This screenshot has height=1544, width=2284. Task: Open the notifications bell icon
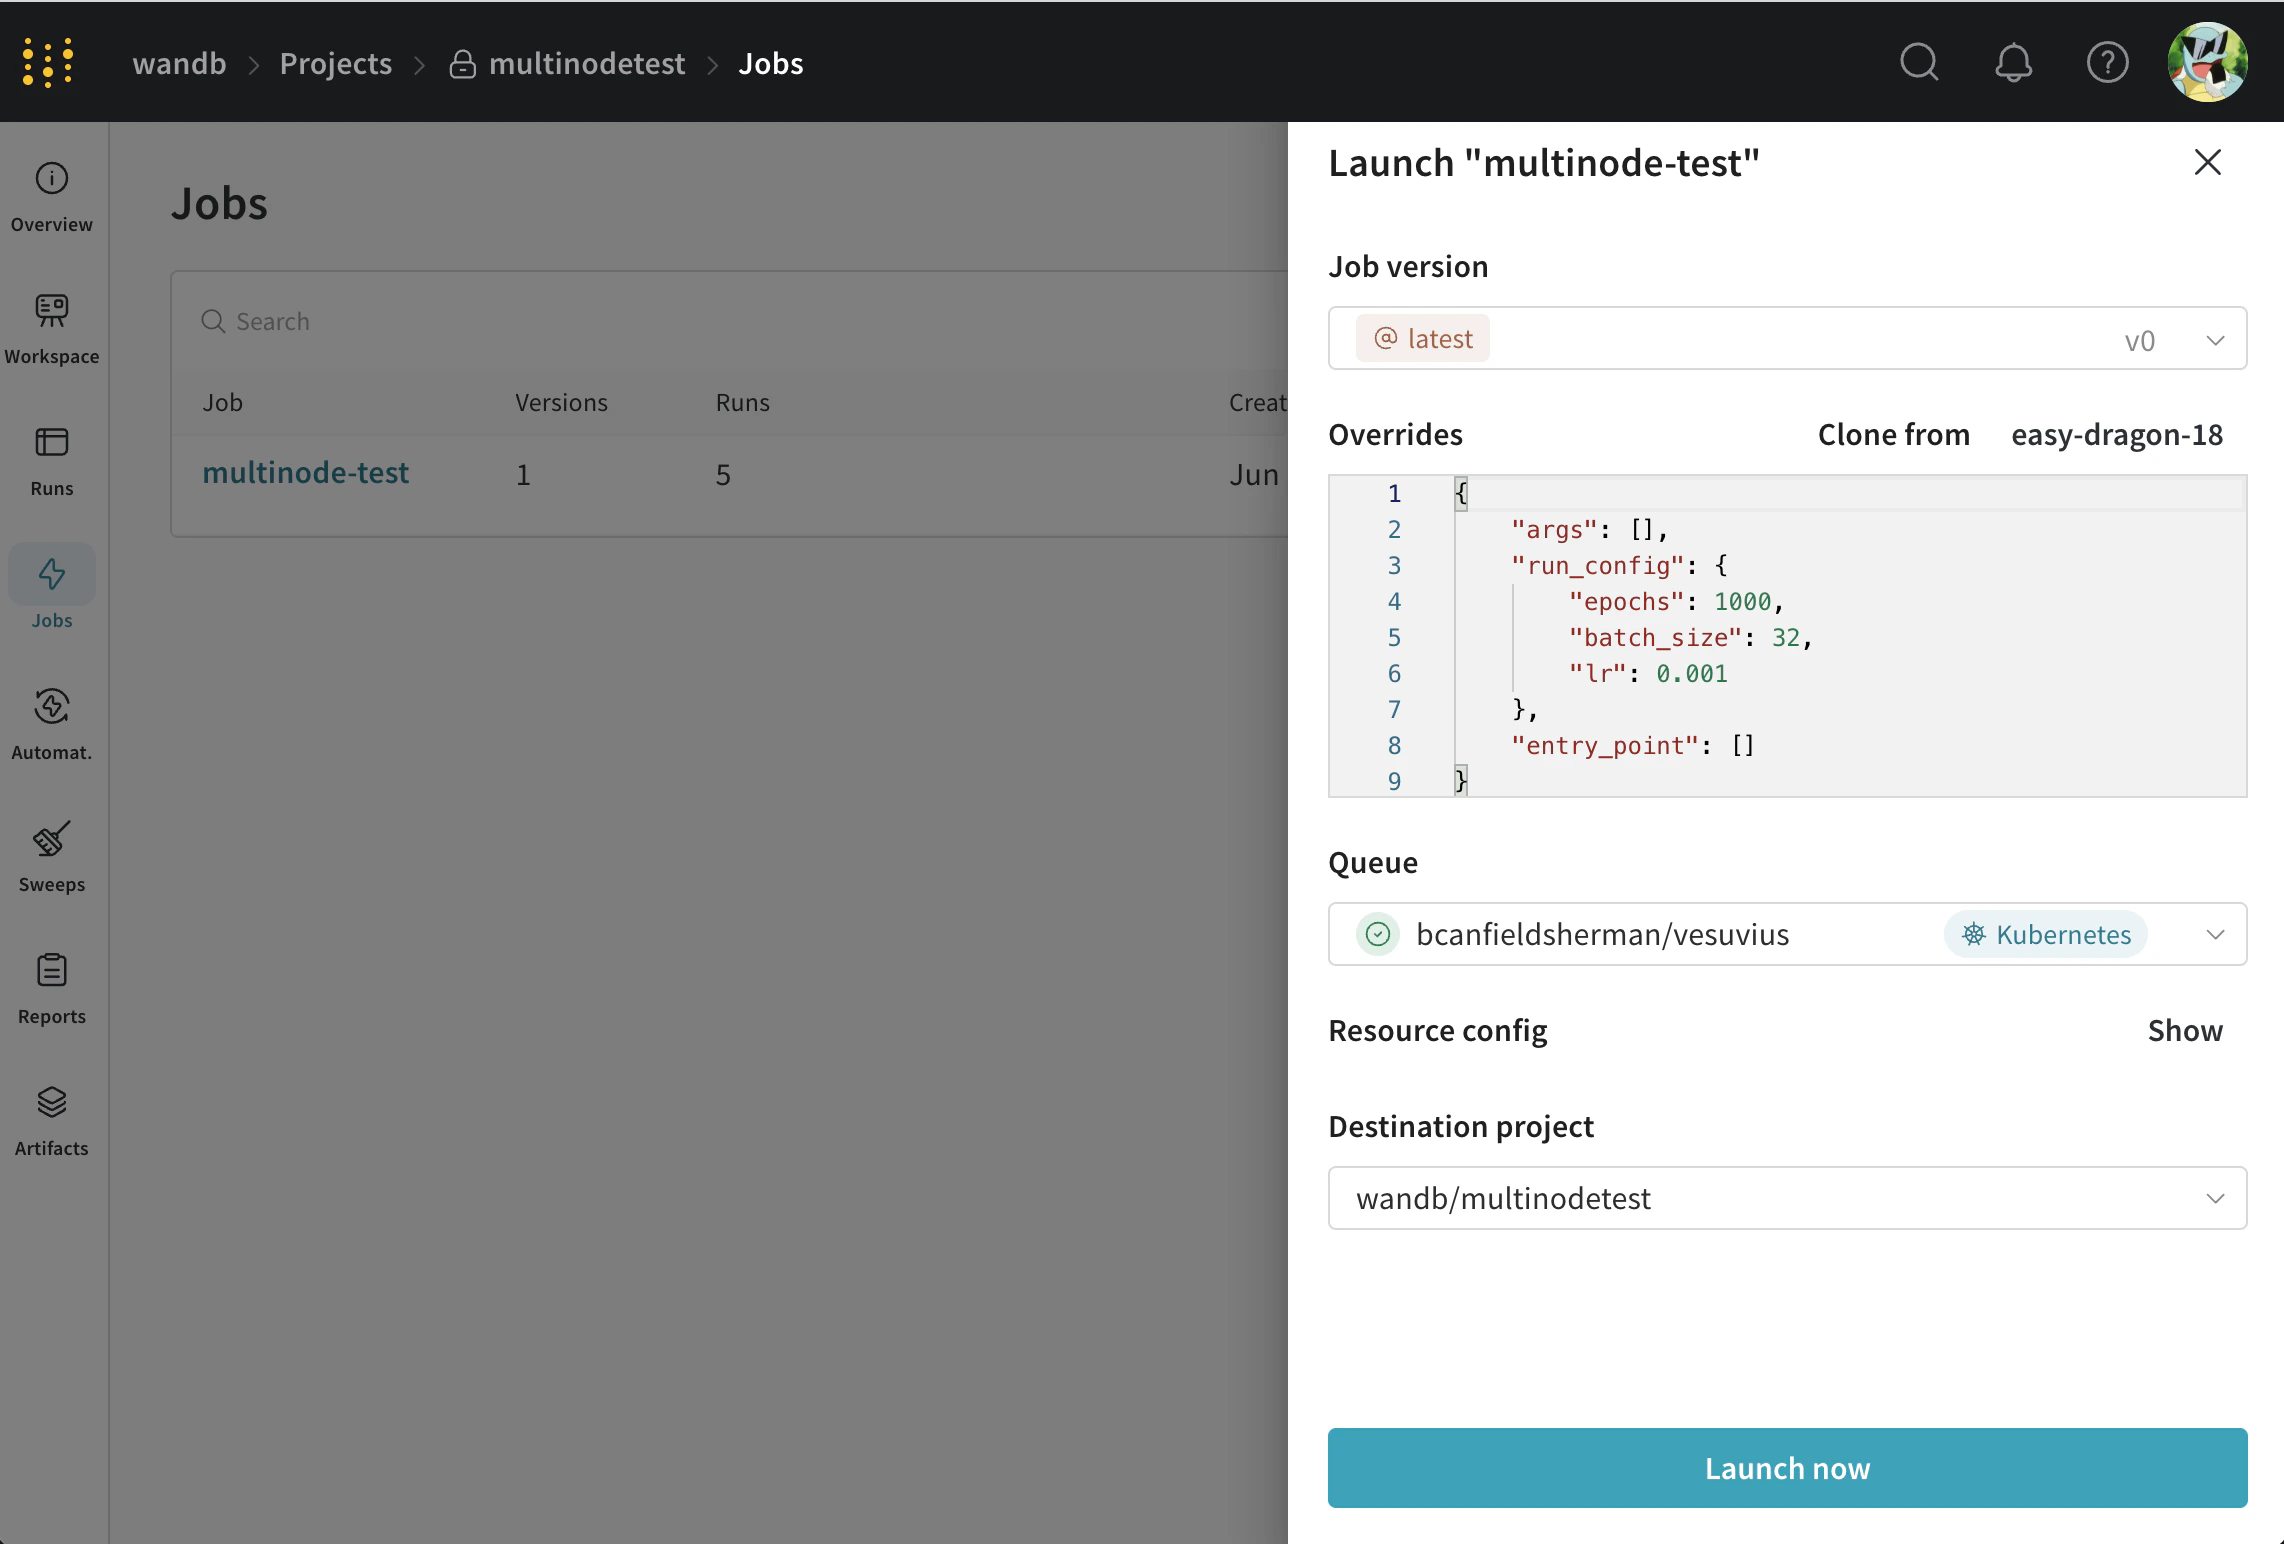2012,63
